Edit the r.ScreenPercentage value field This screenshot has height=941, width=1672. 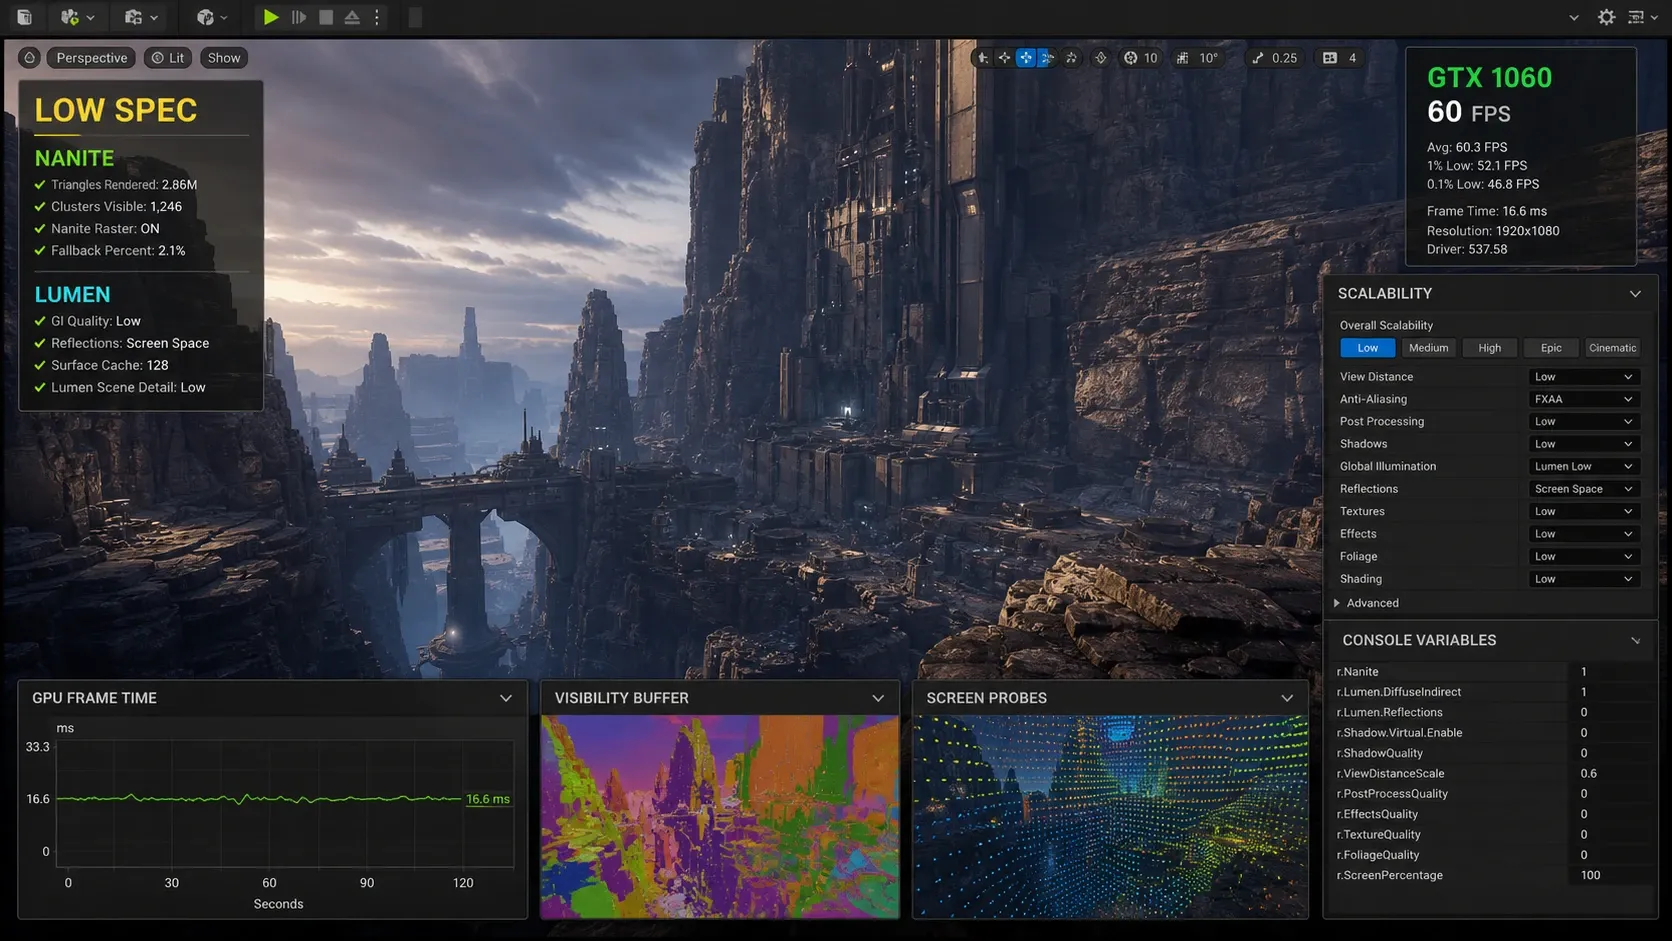[x=1608, y=875]
